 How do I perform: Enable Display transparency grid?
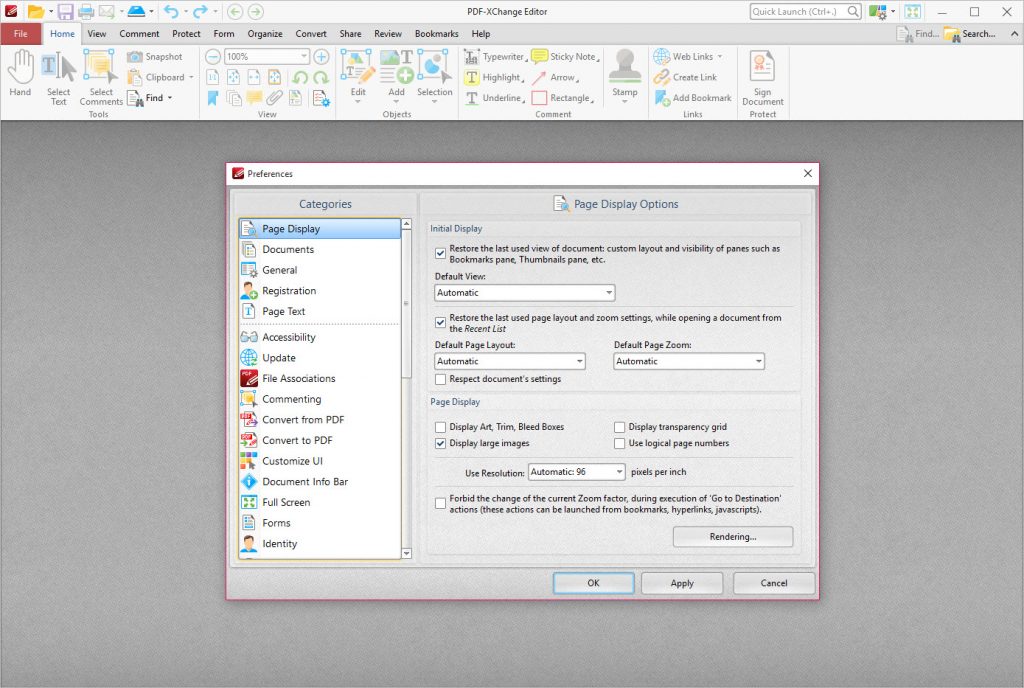(620, 427)
